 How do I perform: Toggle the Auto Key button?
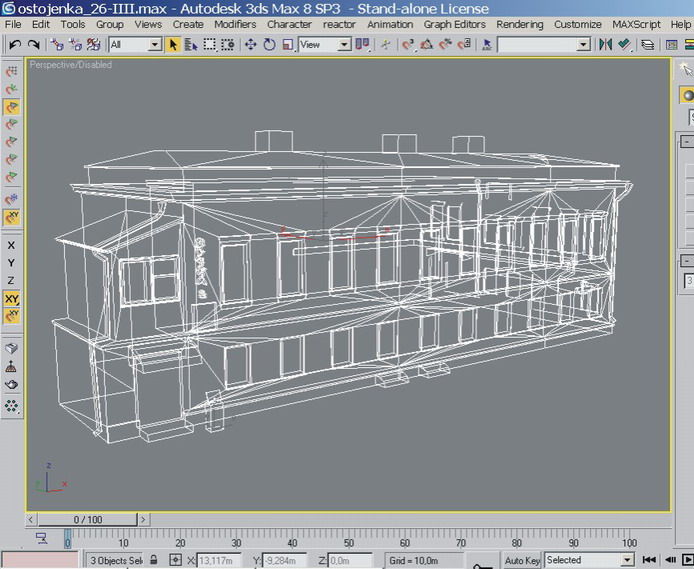tap(522, 560)
